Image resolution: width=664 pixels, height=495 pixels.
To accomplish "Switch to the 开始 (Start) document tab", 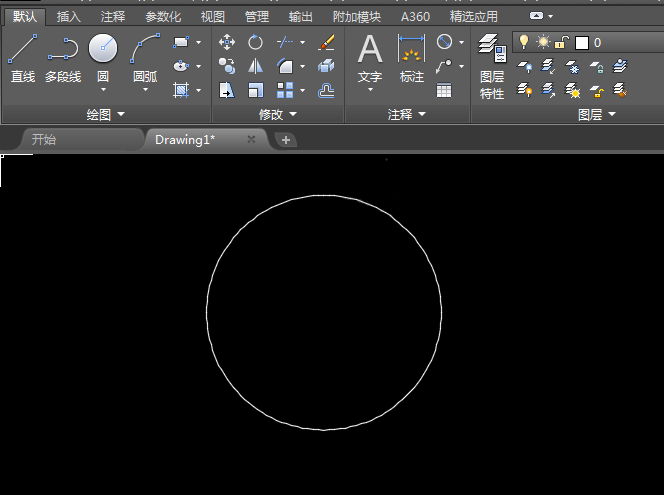I will (44, 140).
